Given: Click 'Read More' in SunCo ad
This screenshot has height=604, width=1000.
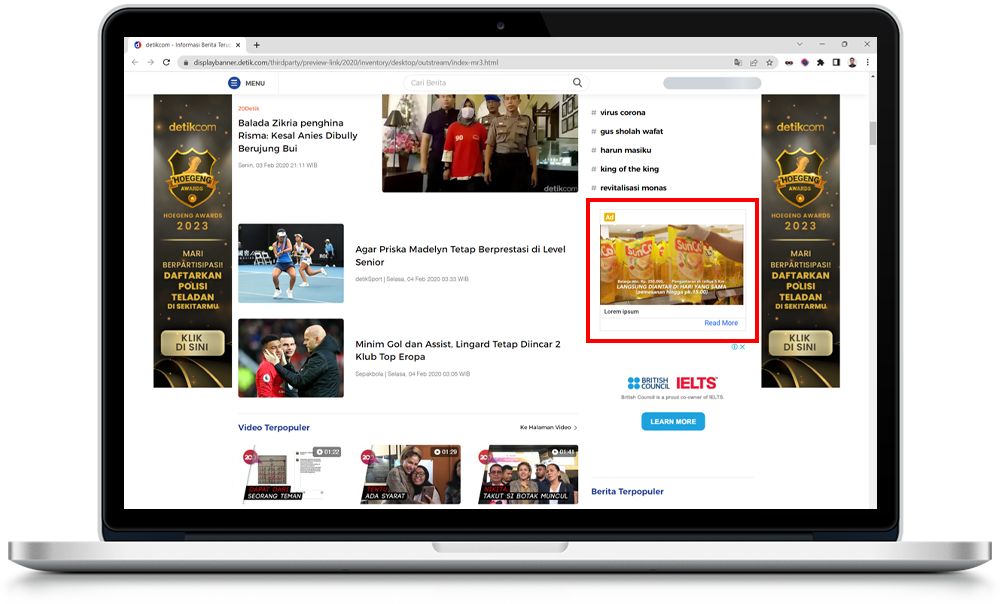Looking at the screenshot, I should tap(720, 323).
